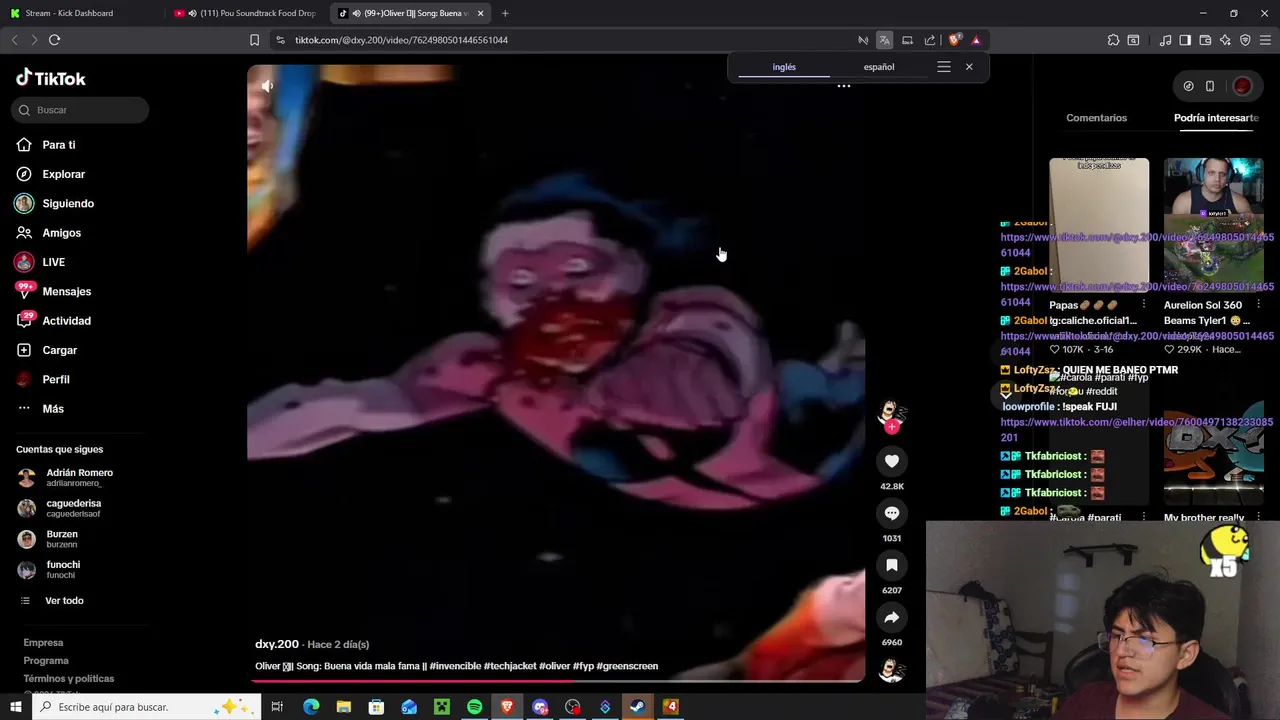This screenshot has width=1280, height=720.
Task: Click the #greenscreen hashtag
Action: [627, 666]
